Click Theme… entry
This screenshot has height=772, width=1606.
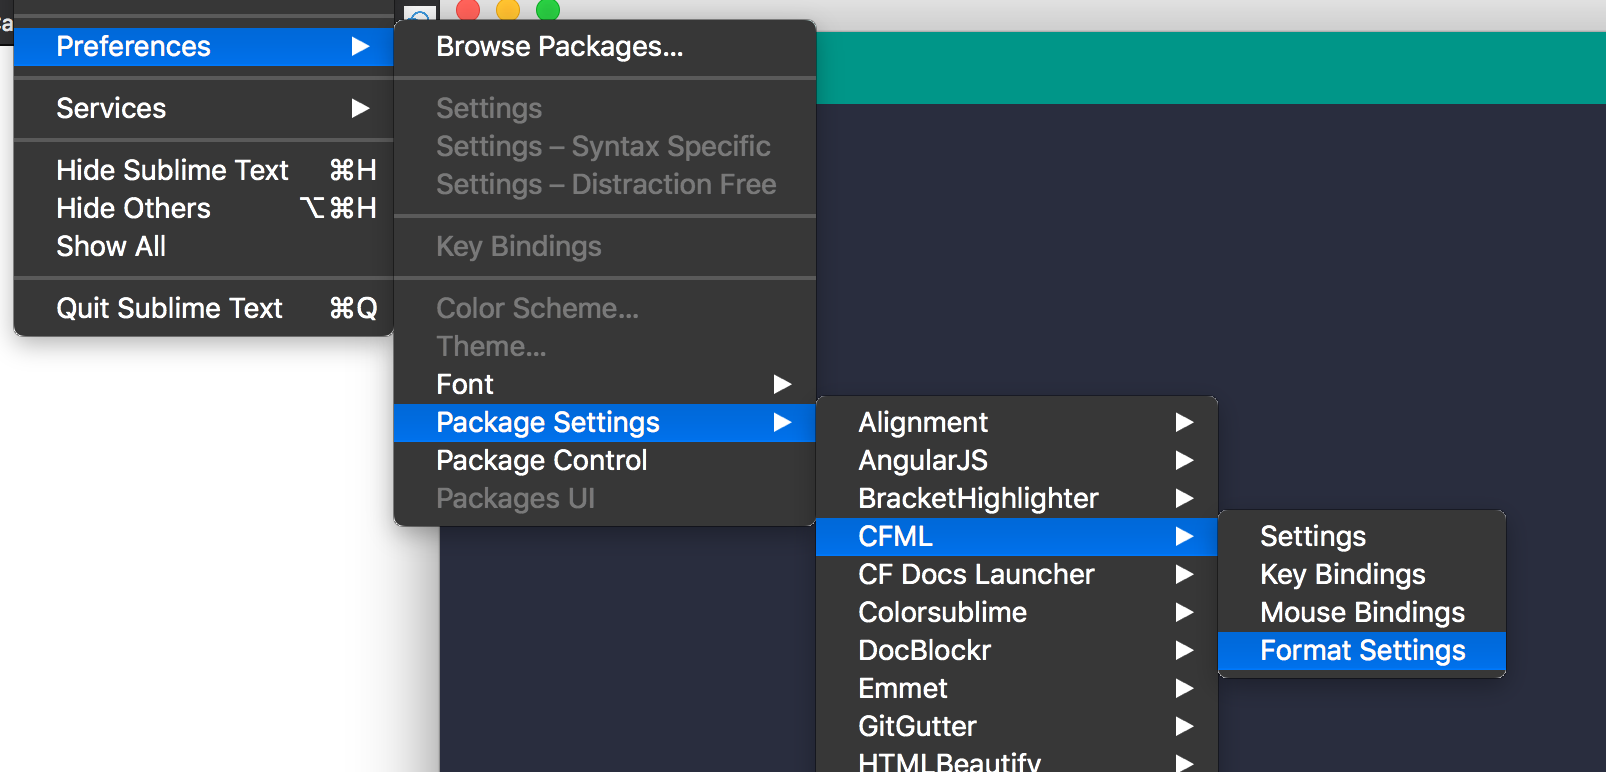pyautogui.click(x=605, y=347)
